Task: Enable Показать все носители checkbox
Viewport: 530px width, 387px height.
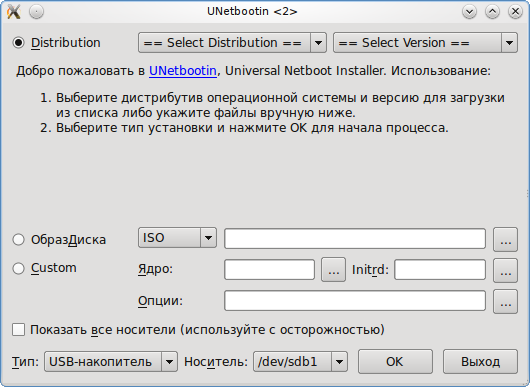Action: click(18, 330)
